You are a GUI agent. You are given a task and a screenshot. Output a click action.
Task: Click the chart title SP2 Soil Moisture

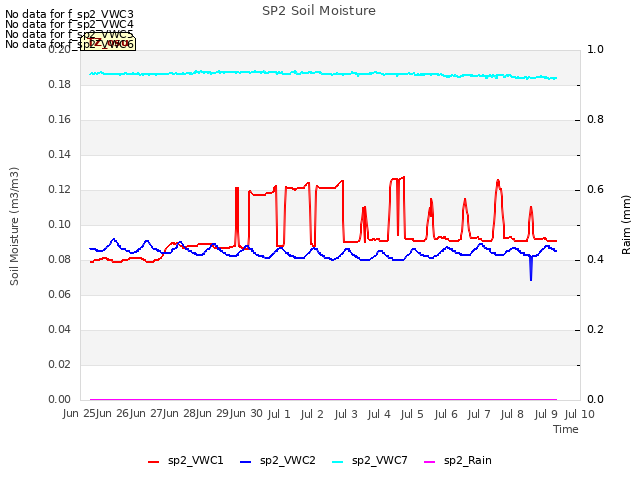[319, 11]
